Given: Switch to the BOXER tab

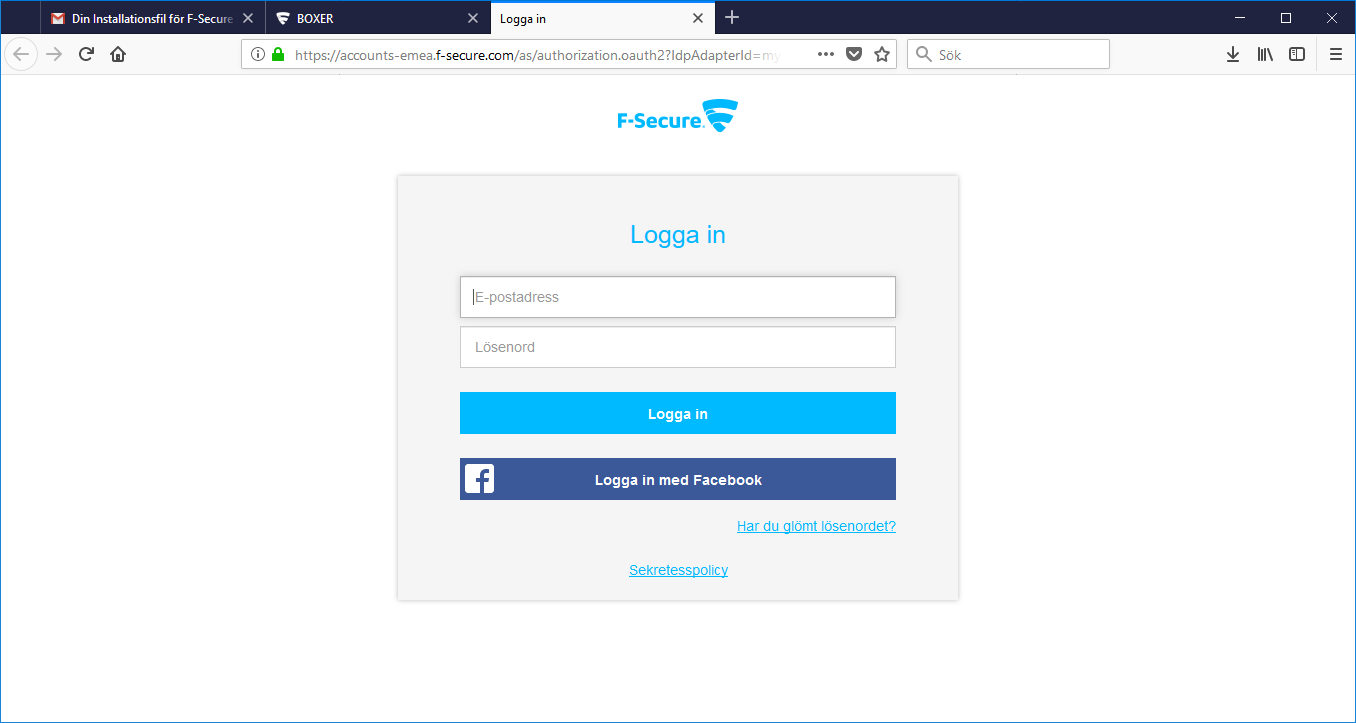Looking at the screenshot, I should coord(366,18).
